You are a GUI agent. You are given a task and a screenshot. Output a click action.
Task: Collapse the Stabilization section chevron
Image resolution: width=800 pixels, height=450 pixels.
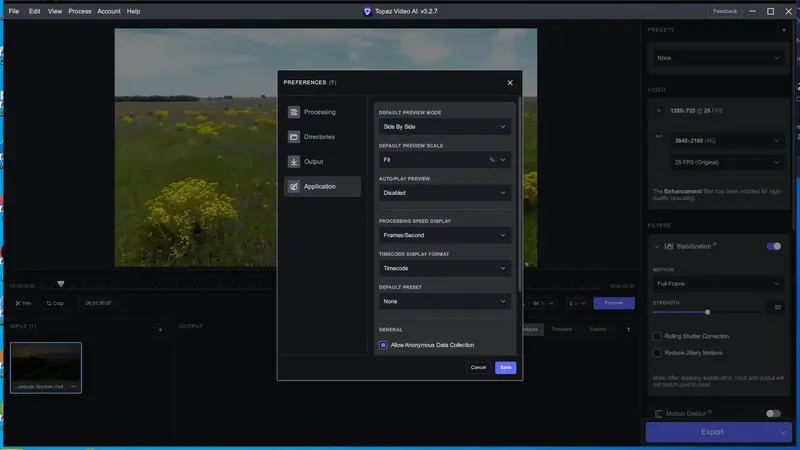(657, 246)
